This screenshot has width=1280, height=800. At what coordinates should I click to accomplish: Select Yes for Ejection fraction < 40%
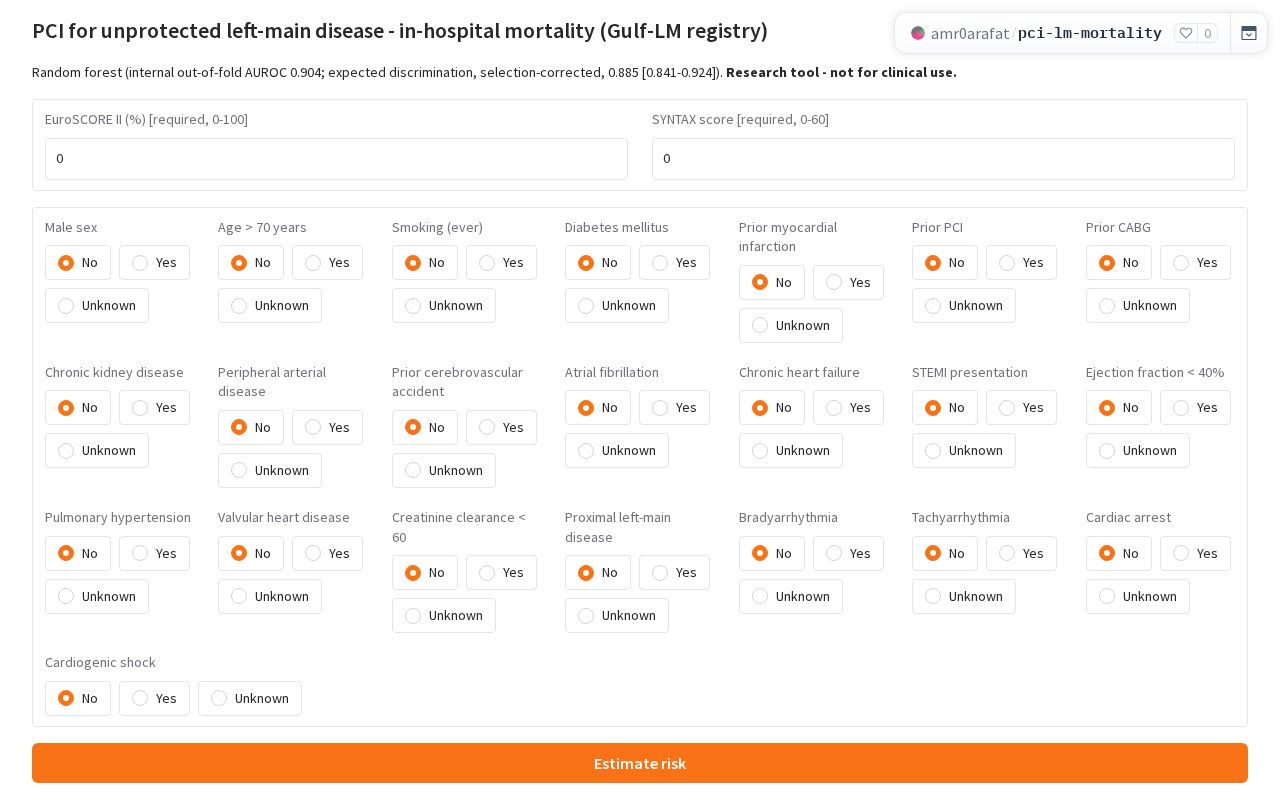[1195, 407]
